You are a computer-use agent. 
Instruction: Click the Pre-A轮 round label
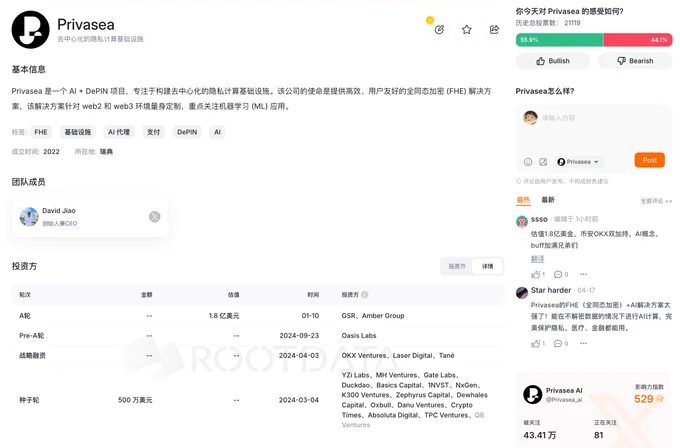(x=32, y=336)
